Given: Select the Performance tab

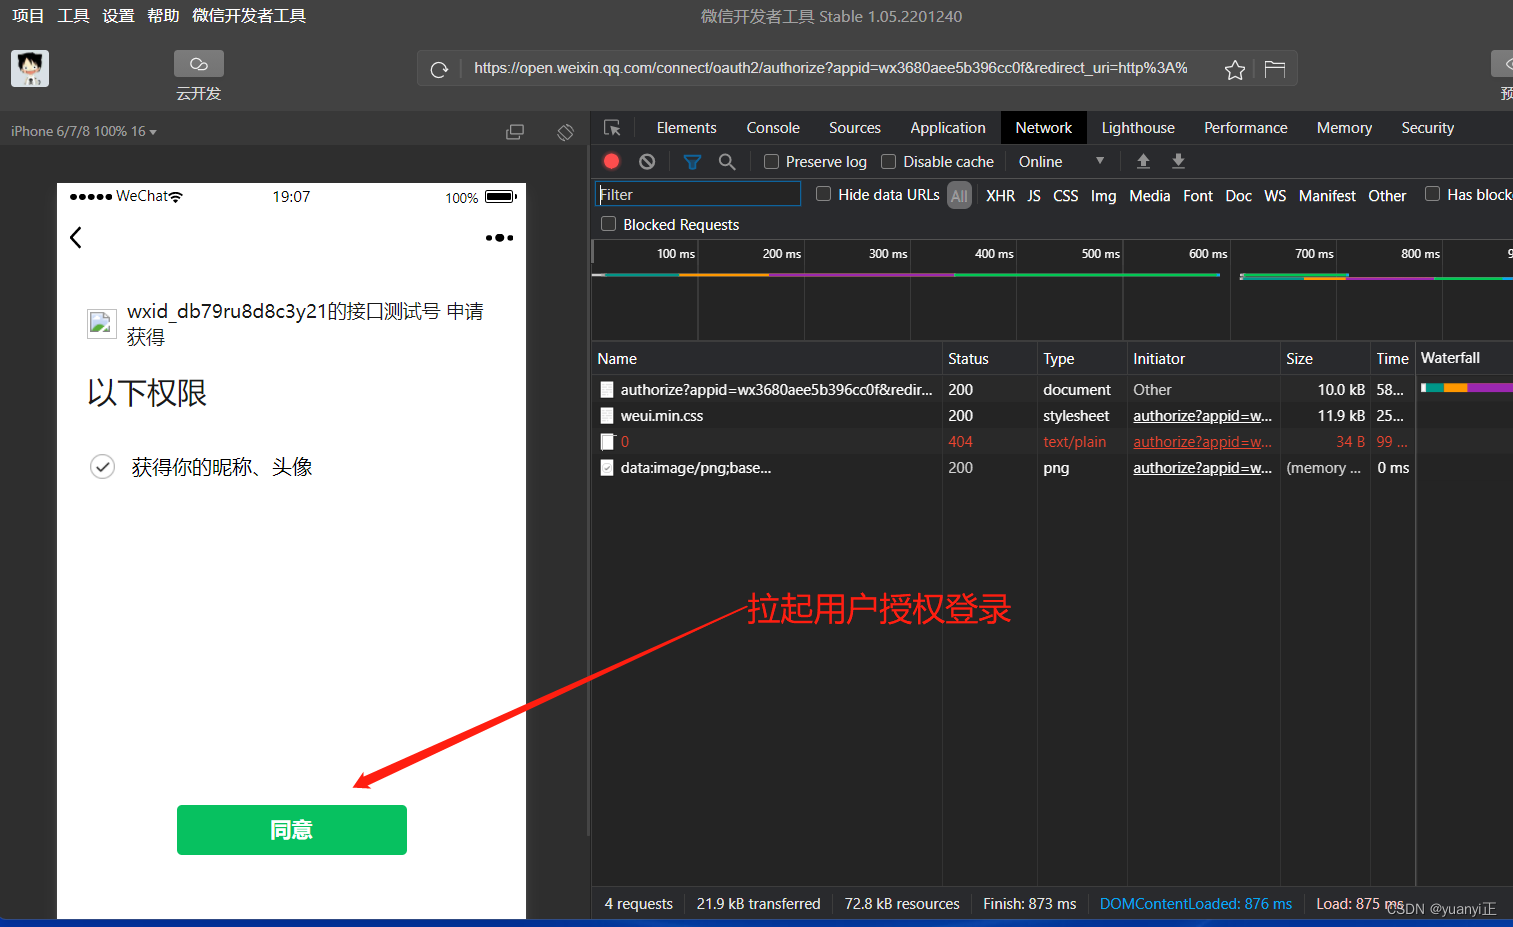Looking at the screenshot, I should [x=1246, y=128].
